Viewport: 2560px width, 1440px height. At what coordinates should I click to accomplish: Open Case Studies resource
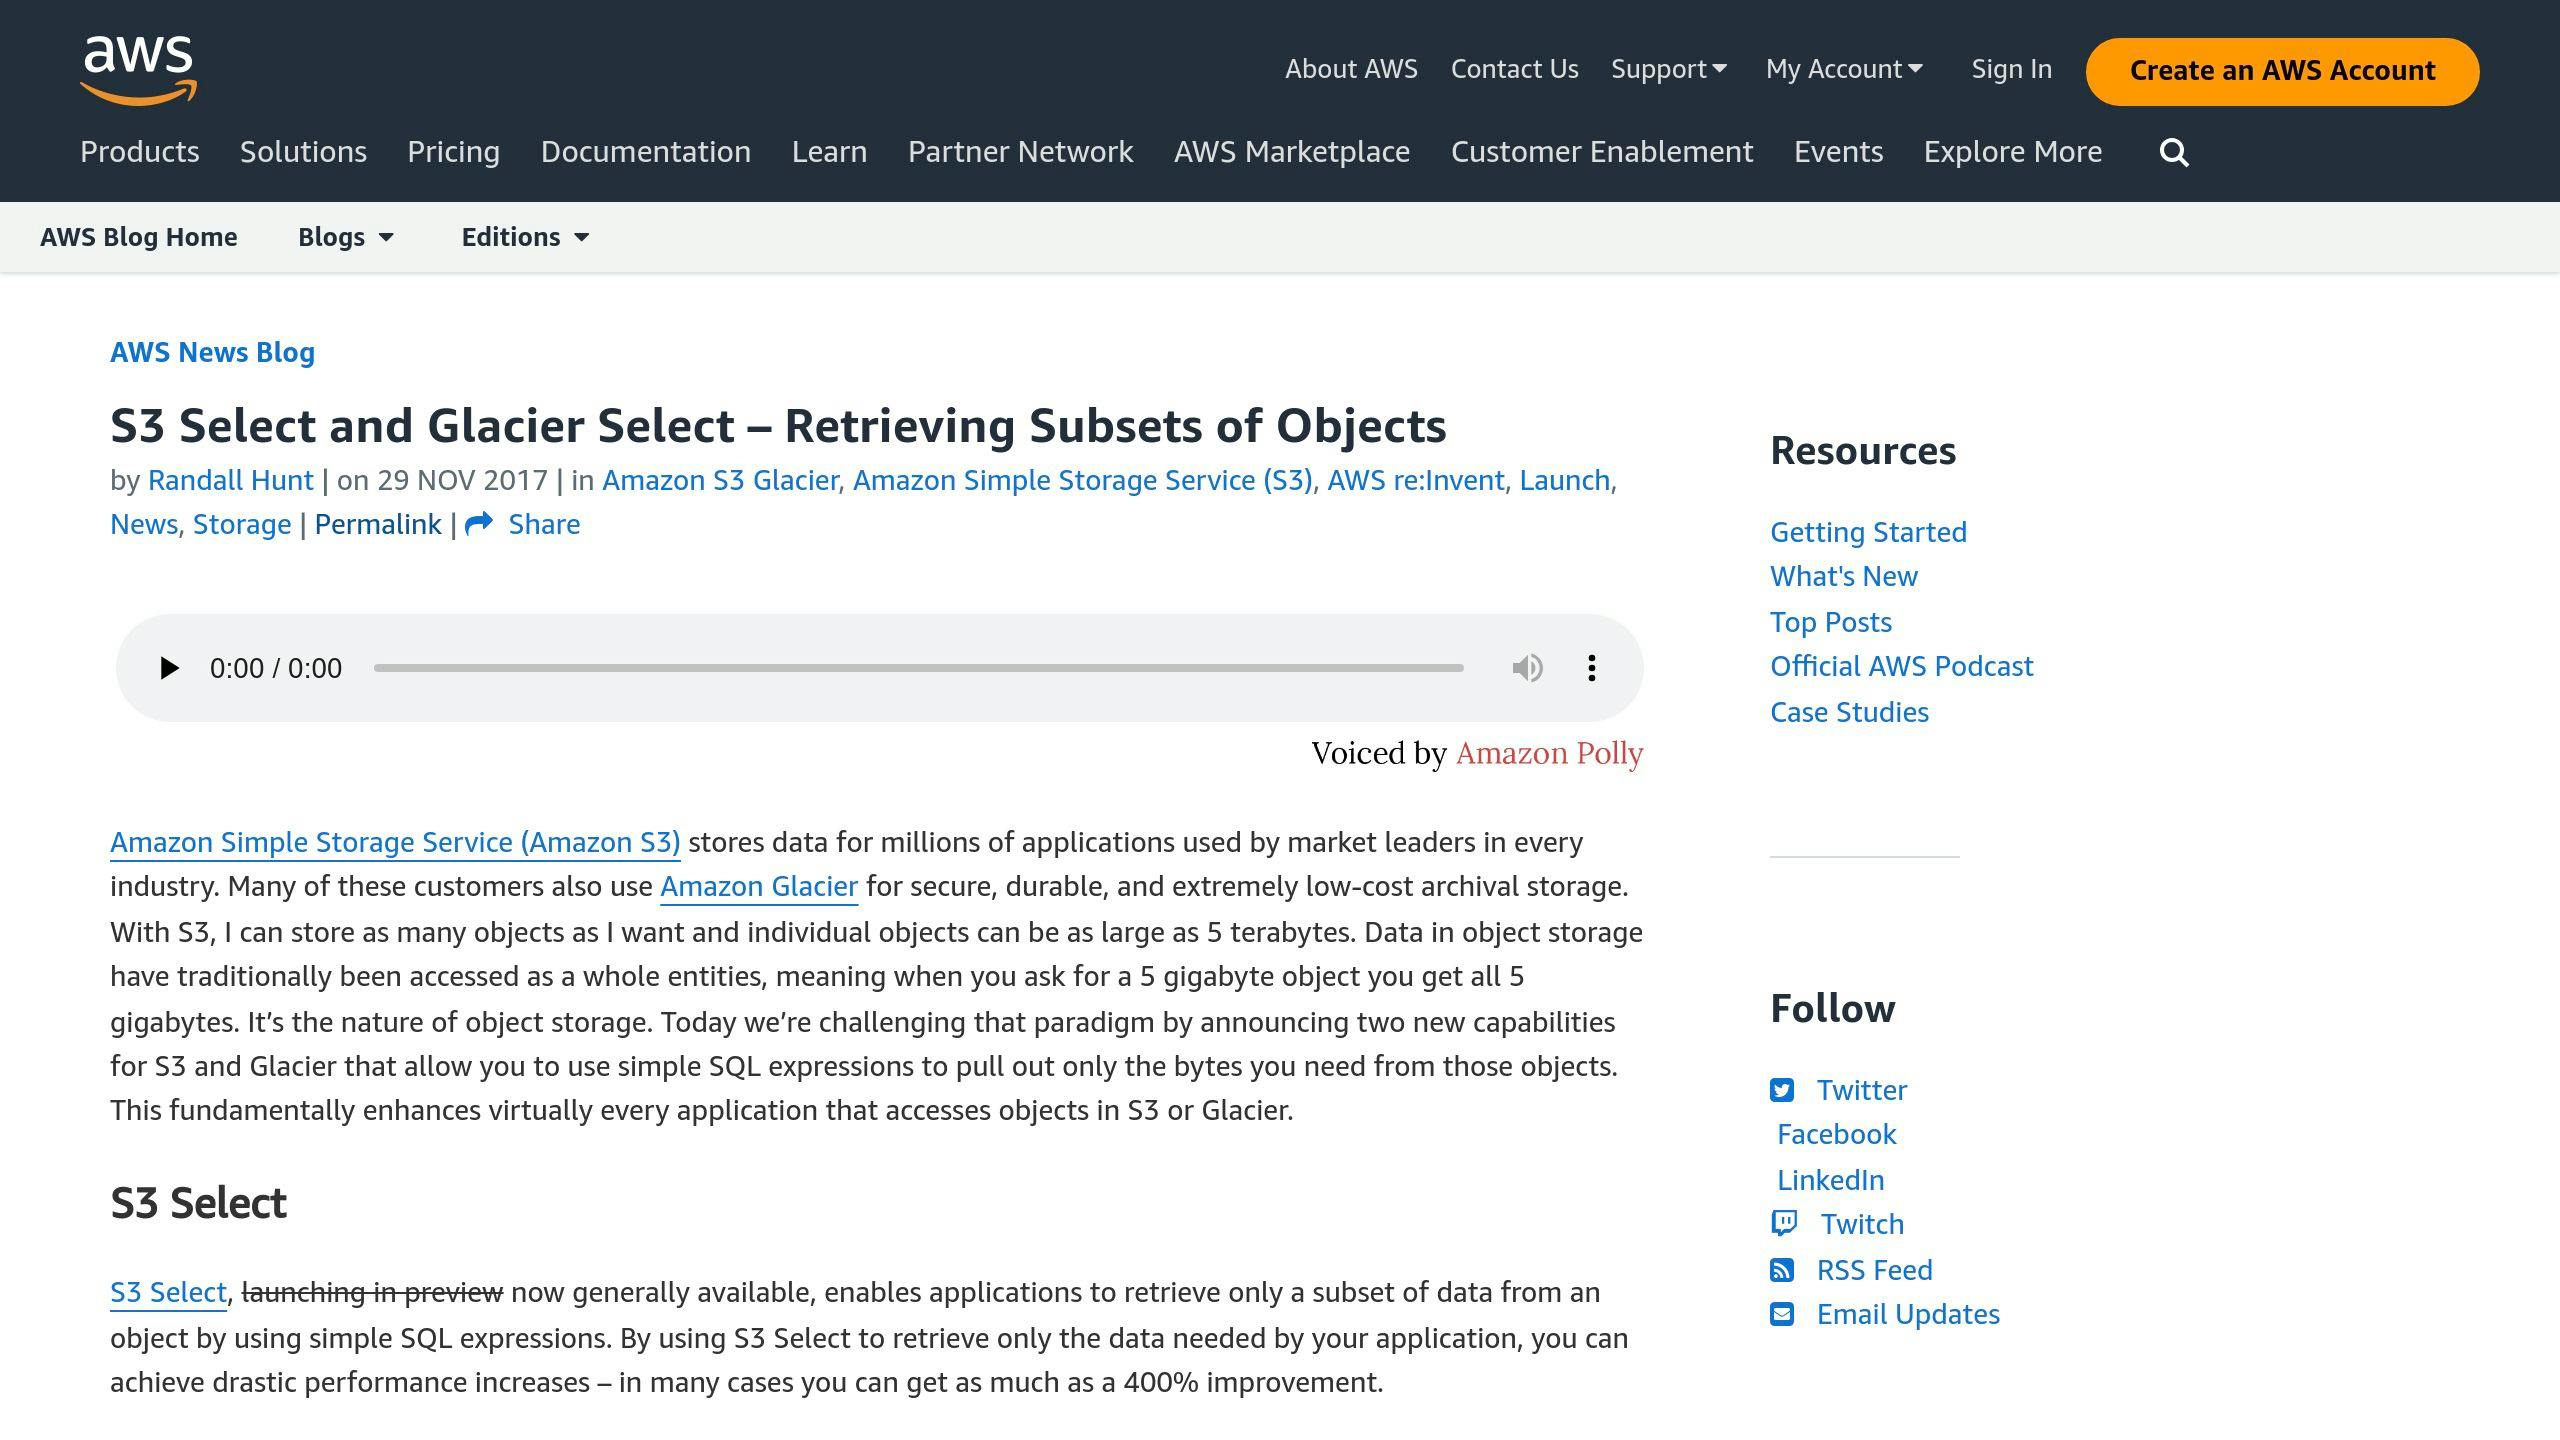click(1849, 712)
